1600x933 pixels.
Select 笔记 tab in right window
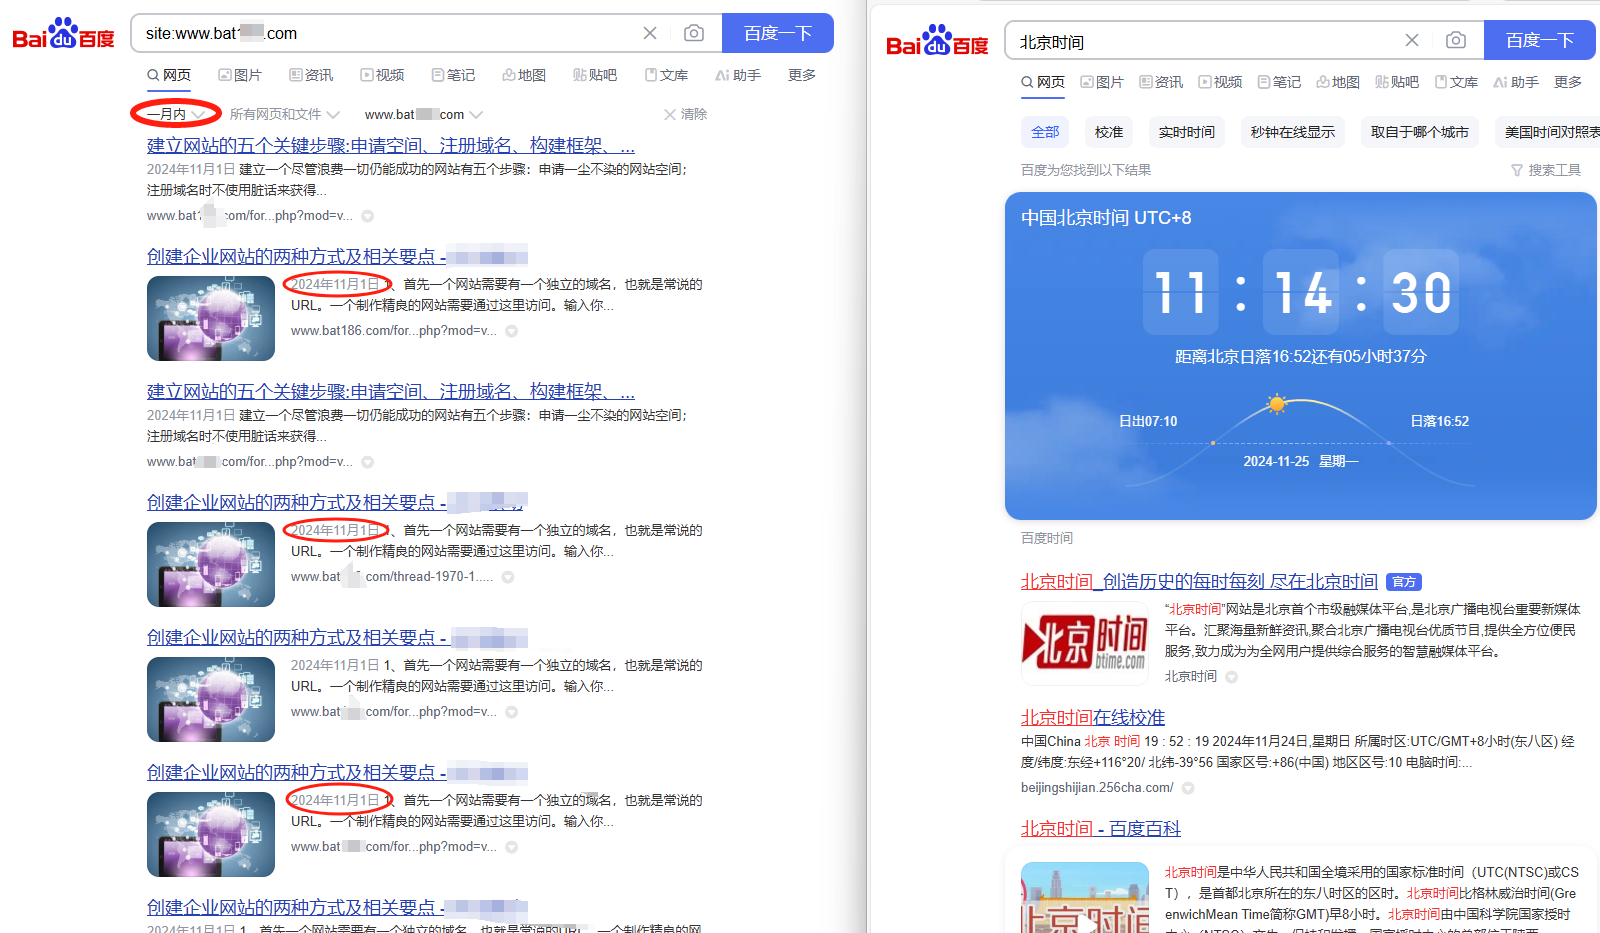(x=1279, y=82)
